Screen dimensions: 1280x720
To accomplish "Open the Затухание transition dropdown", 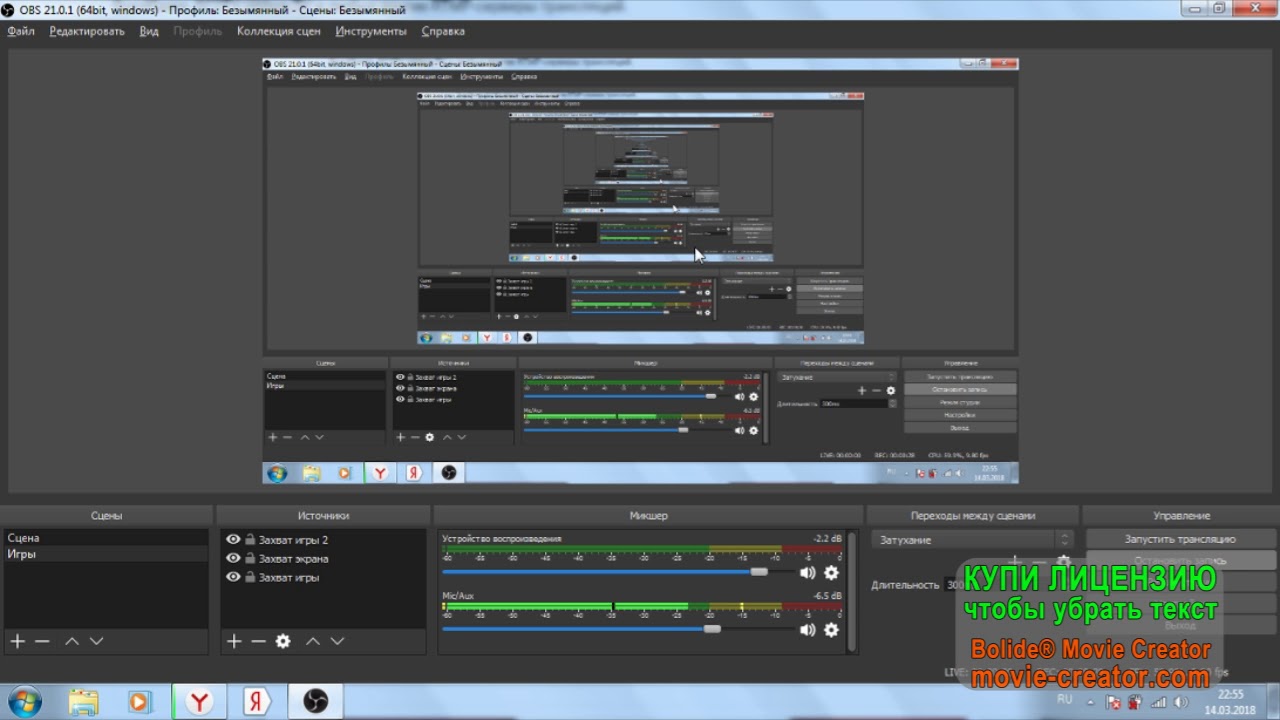I will coord(973,540).
